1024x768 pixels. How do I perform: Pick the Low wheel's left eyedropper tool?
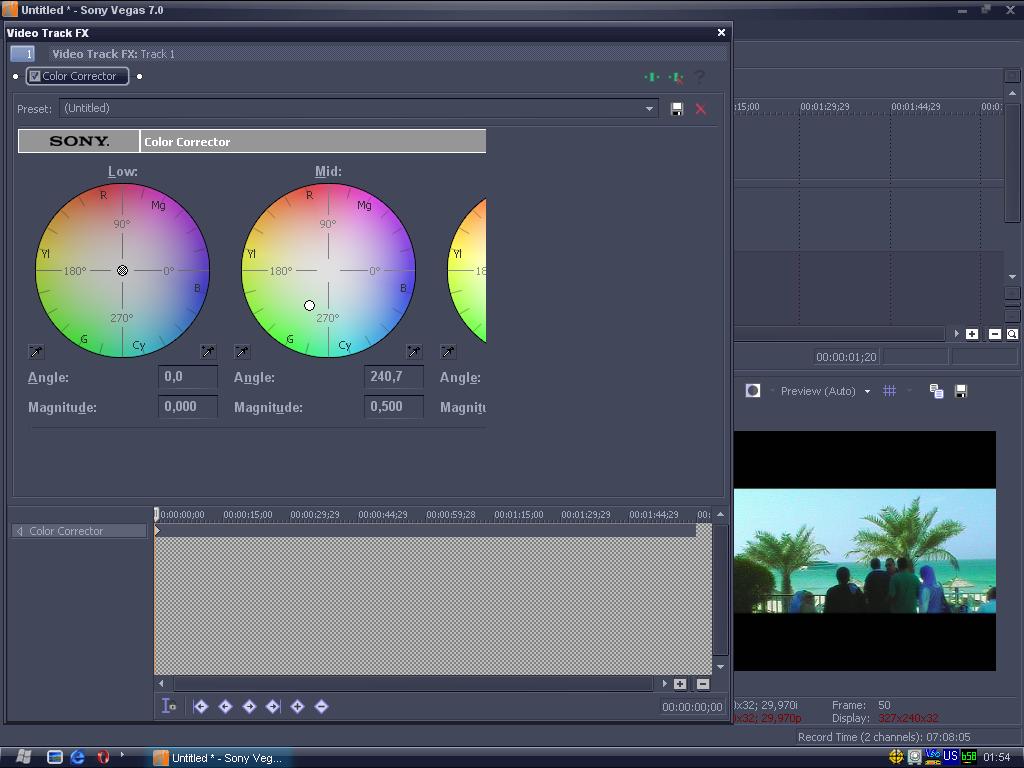tap(37, 352)
